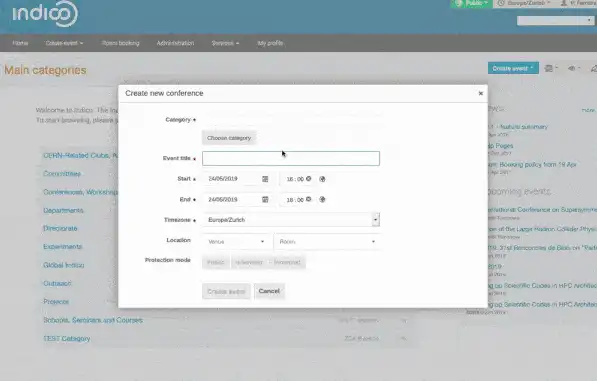597x381 pixels.
Task: Click the user avatar icon in the header
Action: (x=564, y=3)
